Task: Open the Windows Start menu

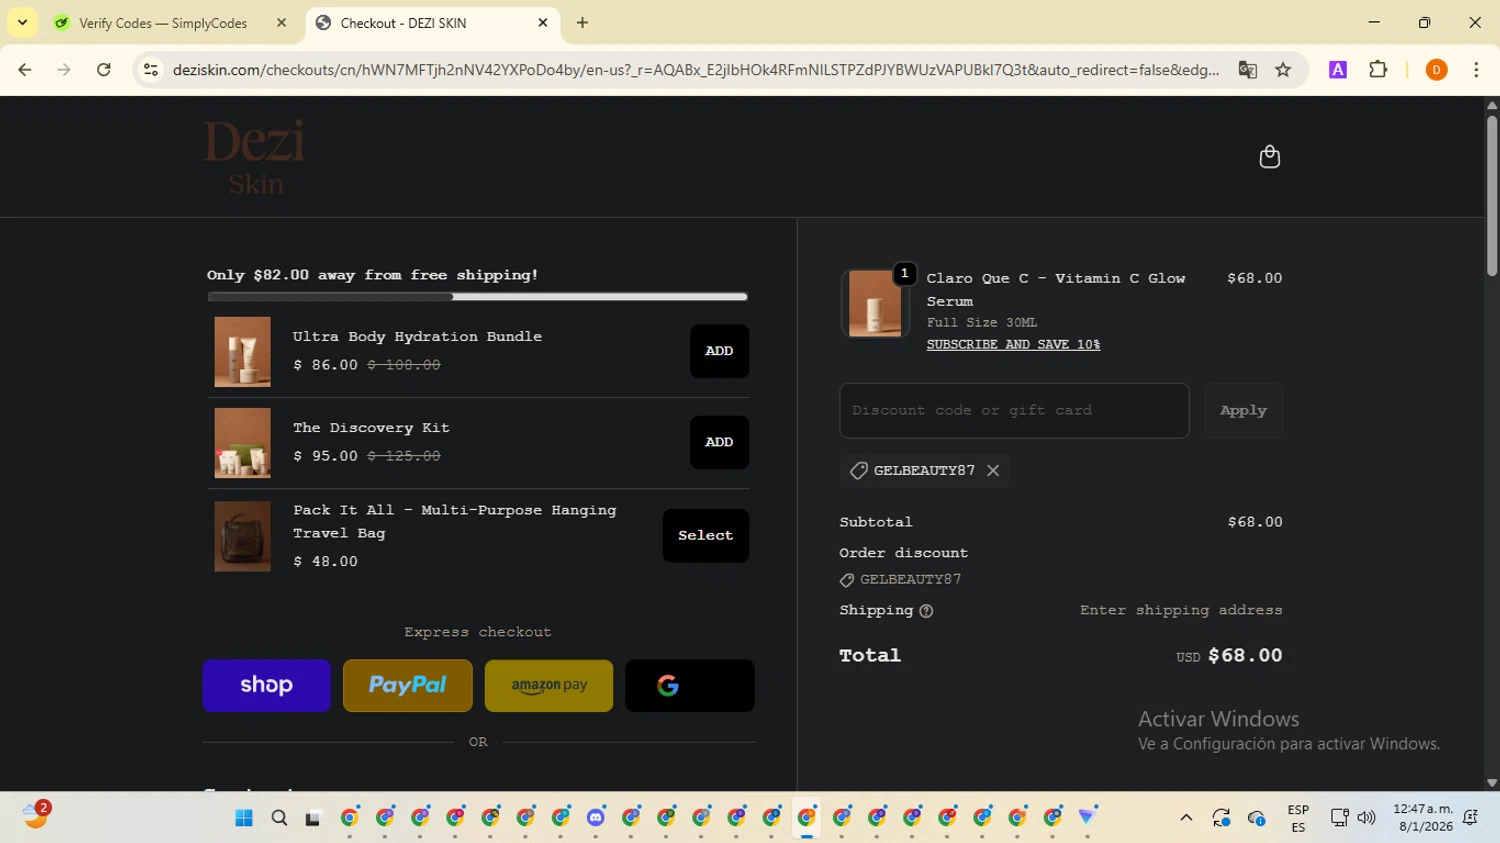Action: tap(244, 818)
